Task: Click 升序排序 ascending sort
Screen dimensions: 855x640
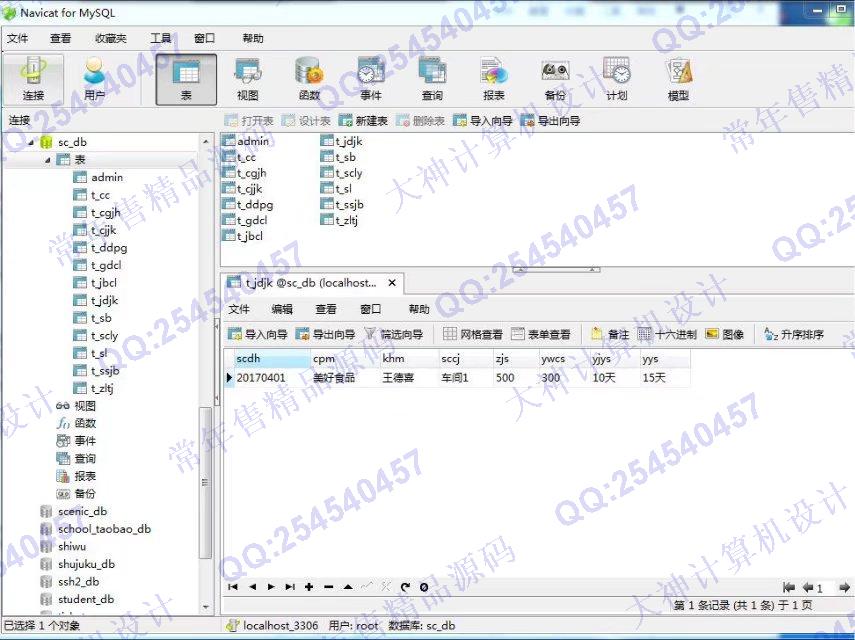Action: pyautogui.click(x=793, y=334)
